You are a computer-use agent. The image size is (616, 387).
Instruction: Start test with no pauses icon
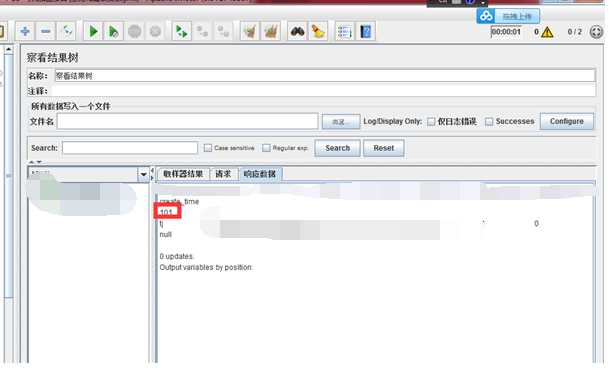(114, 31)
